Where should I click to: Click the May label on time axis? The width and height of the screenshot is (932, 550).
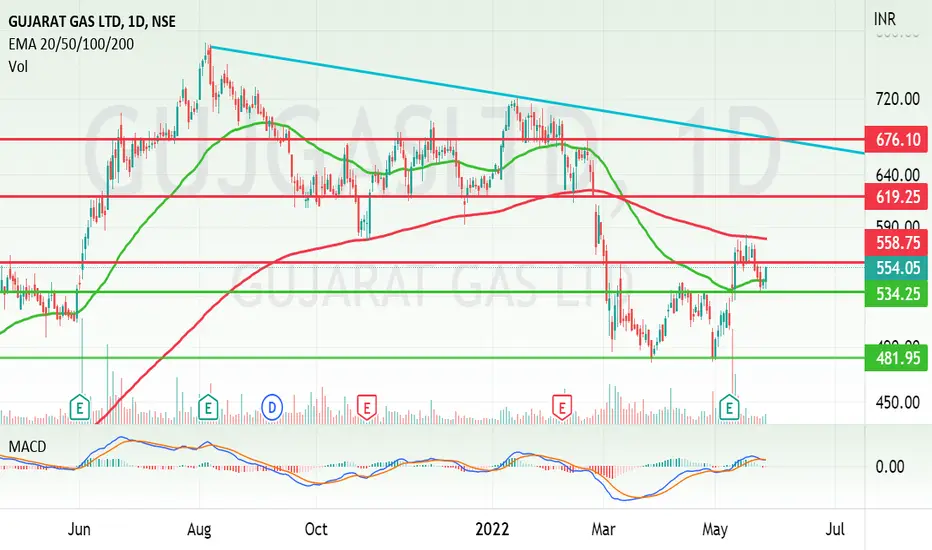point(715,529)
